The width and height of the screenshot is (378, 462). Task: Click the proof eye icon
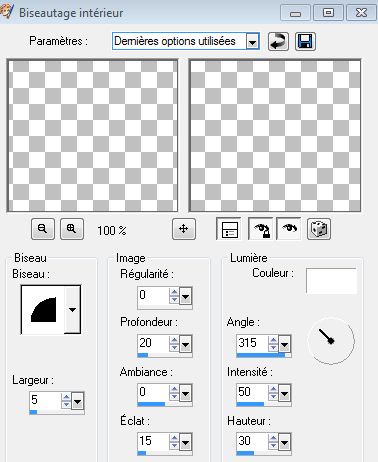(x=289, y=229)
